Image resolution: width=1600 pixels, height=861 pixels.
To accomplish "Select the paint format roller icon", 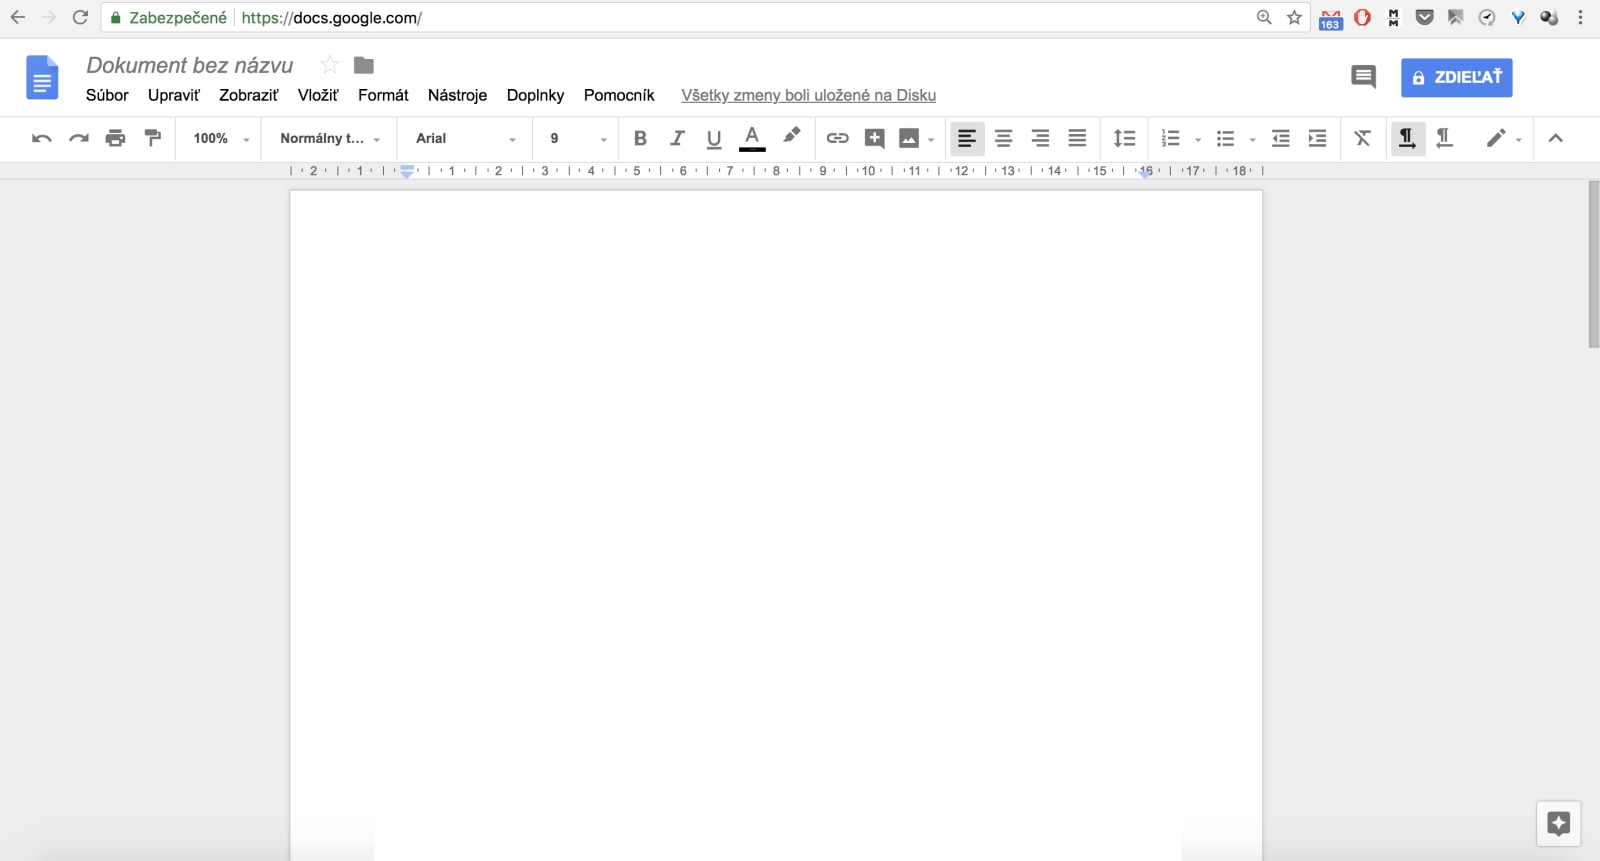I will 153,138.
